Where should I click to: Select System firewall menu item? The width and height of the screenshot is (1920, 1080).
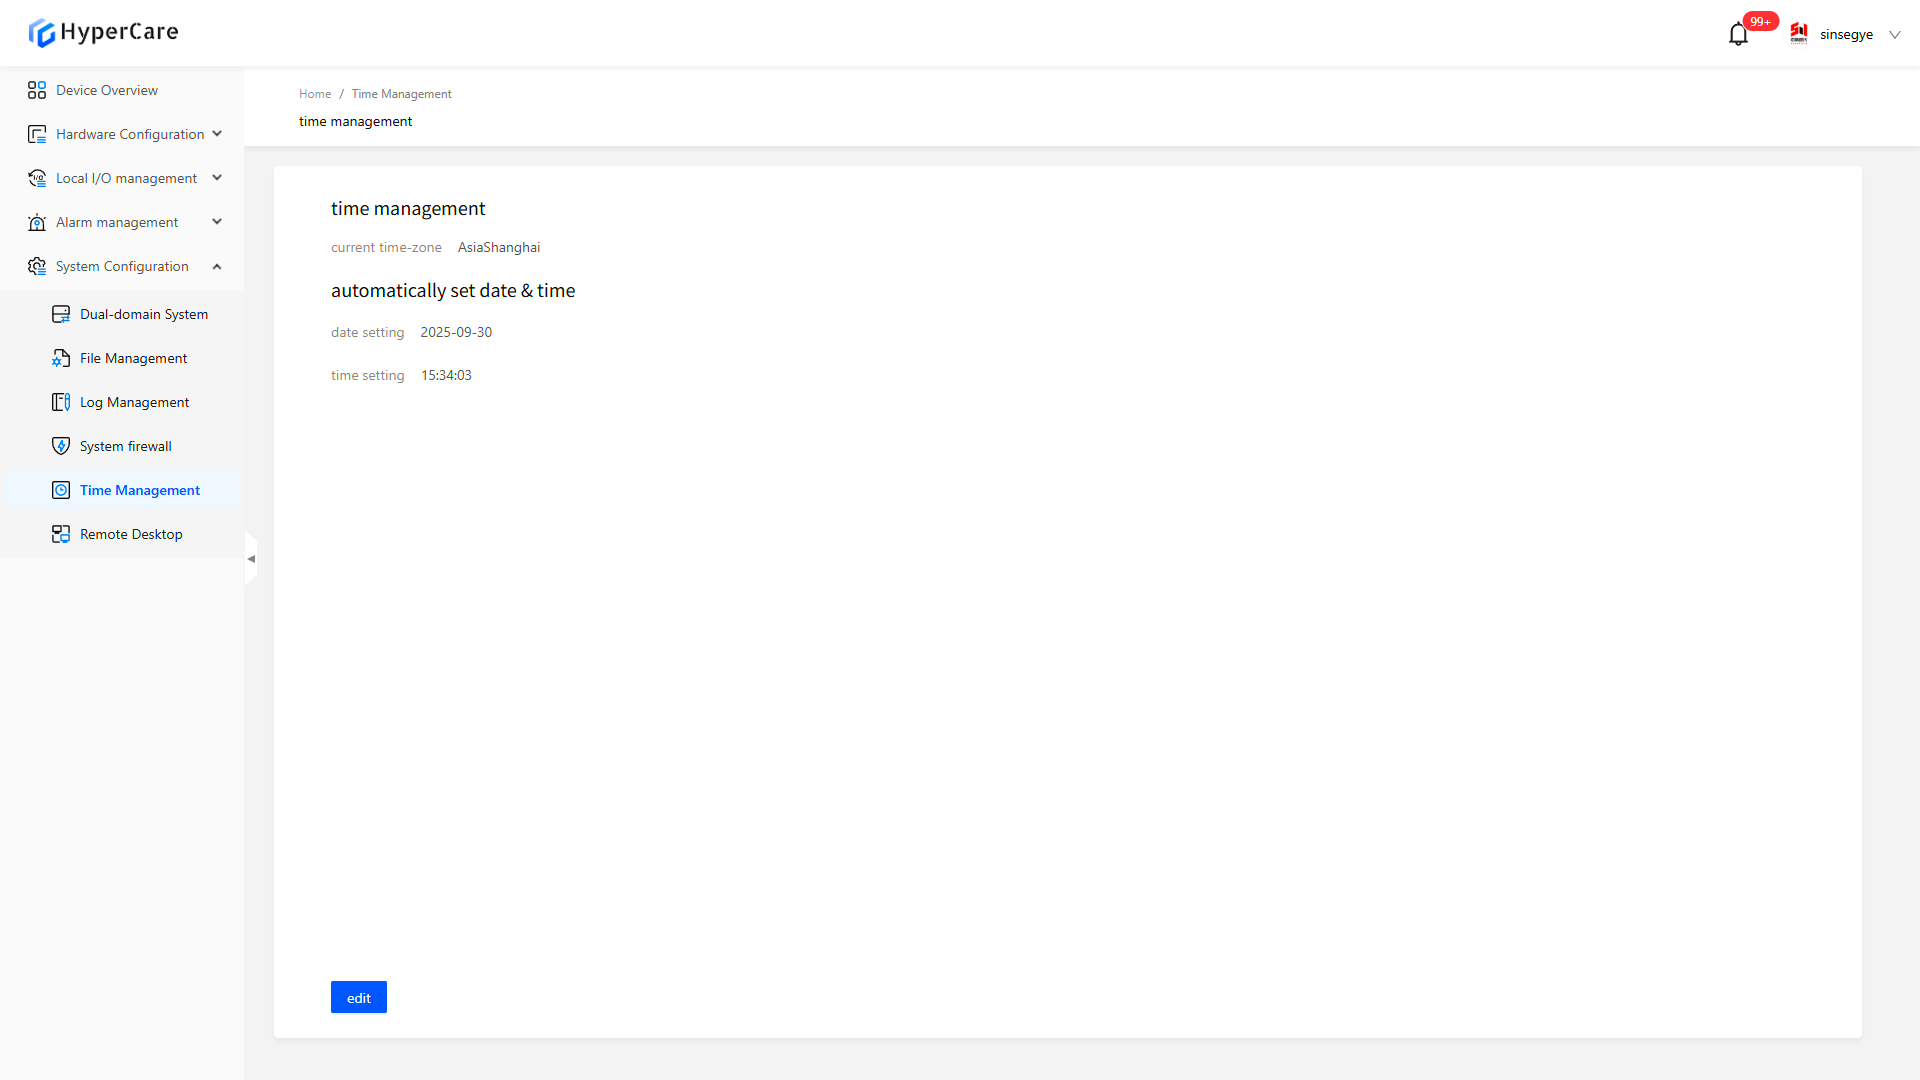pos(126,446)
